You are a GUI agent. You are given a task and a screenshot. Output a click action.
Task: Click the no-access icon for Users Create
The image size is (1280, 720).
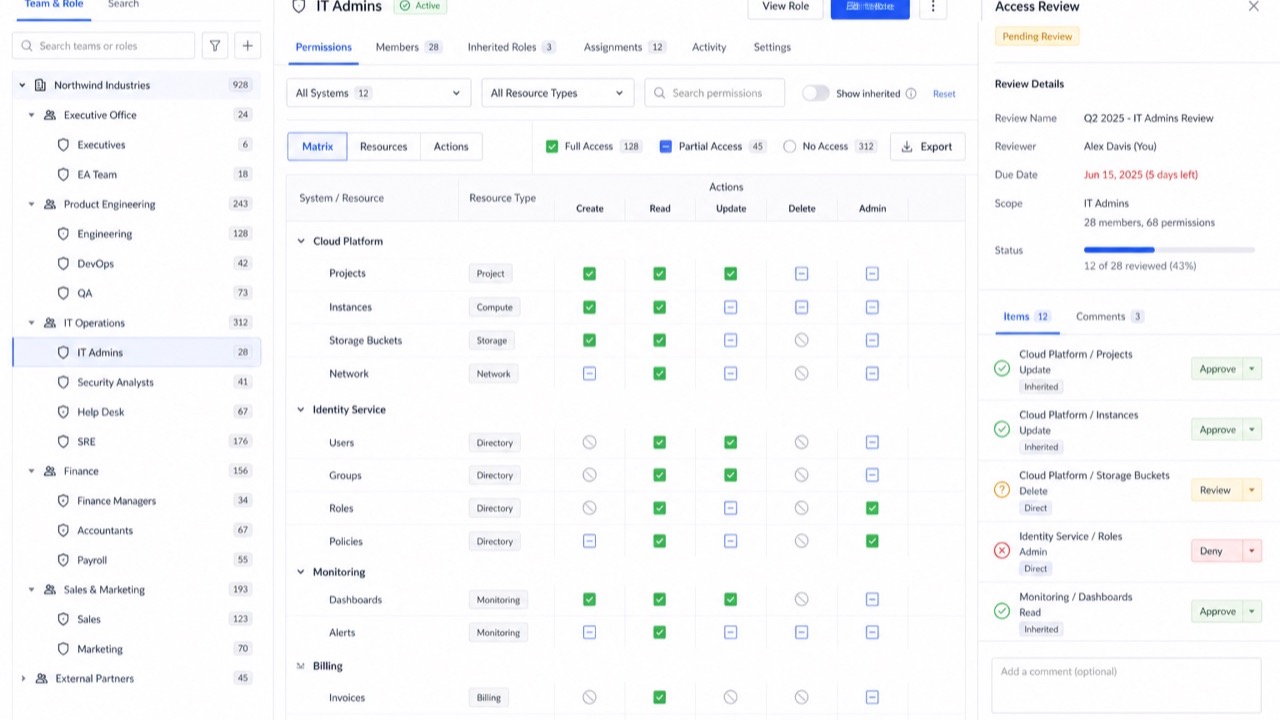[590, 442]
